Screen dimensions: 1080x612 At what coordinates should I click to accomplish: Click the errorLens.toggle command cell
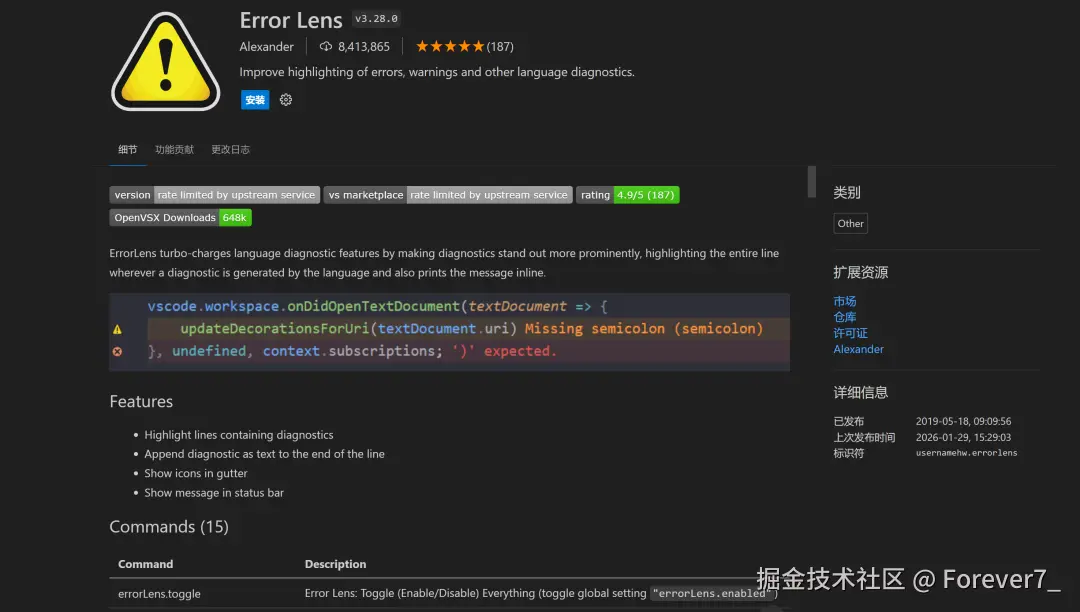pos(159,593)
